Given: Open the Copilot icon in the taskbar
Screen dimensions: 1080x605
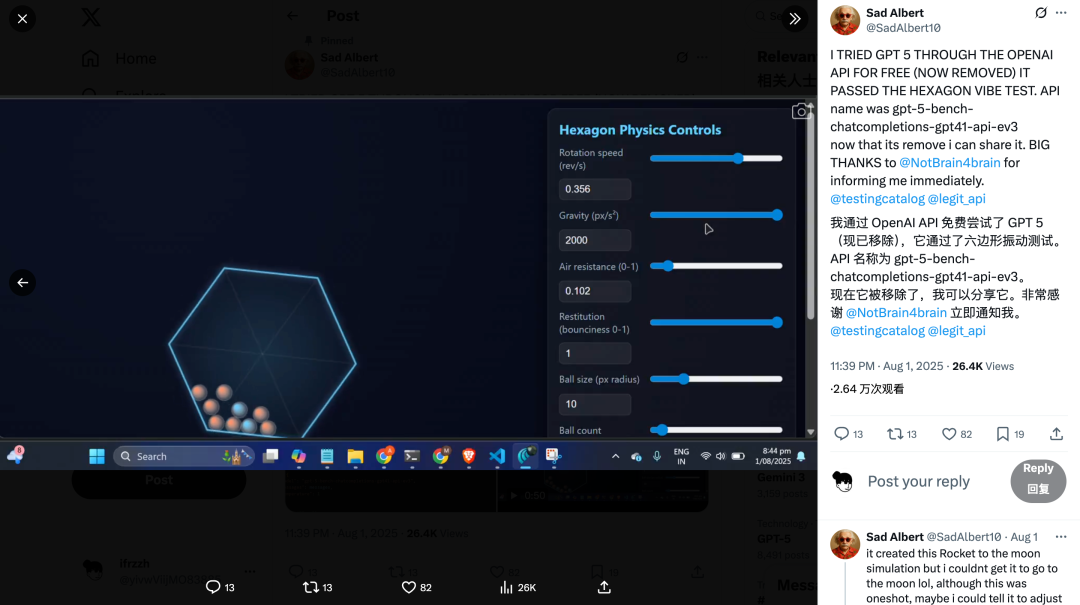Looking at the screenshot, I should point(298,456).
